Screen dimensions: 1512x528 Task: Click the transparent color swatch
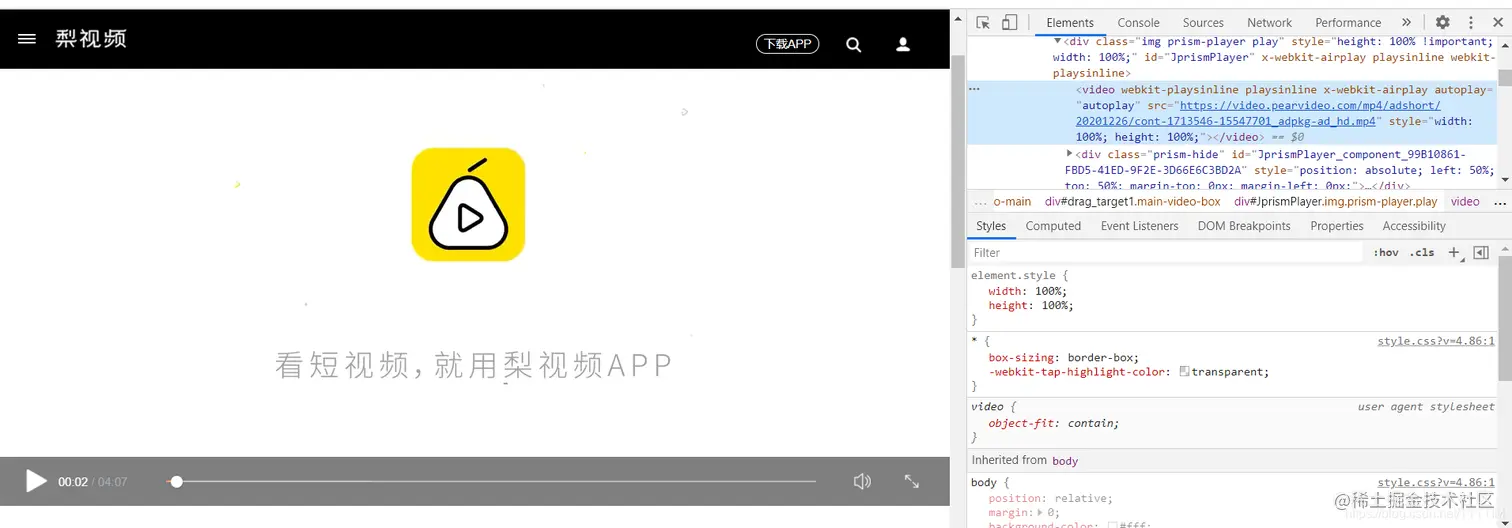click(x=1184, y=371)
